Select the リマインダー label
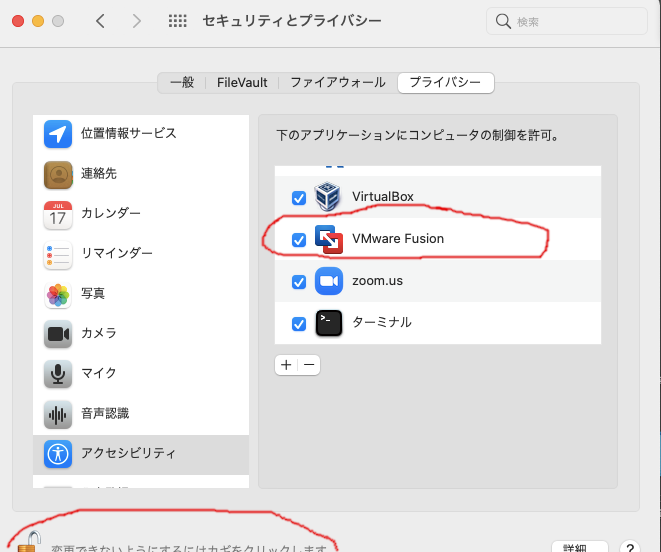This screenshot has height=552, width=661. [117, 253]
